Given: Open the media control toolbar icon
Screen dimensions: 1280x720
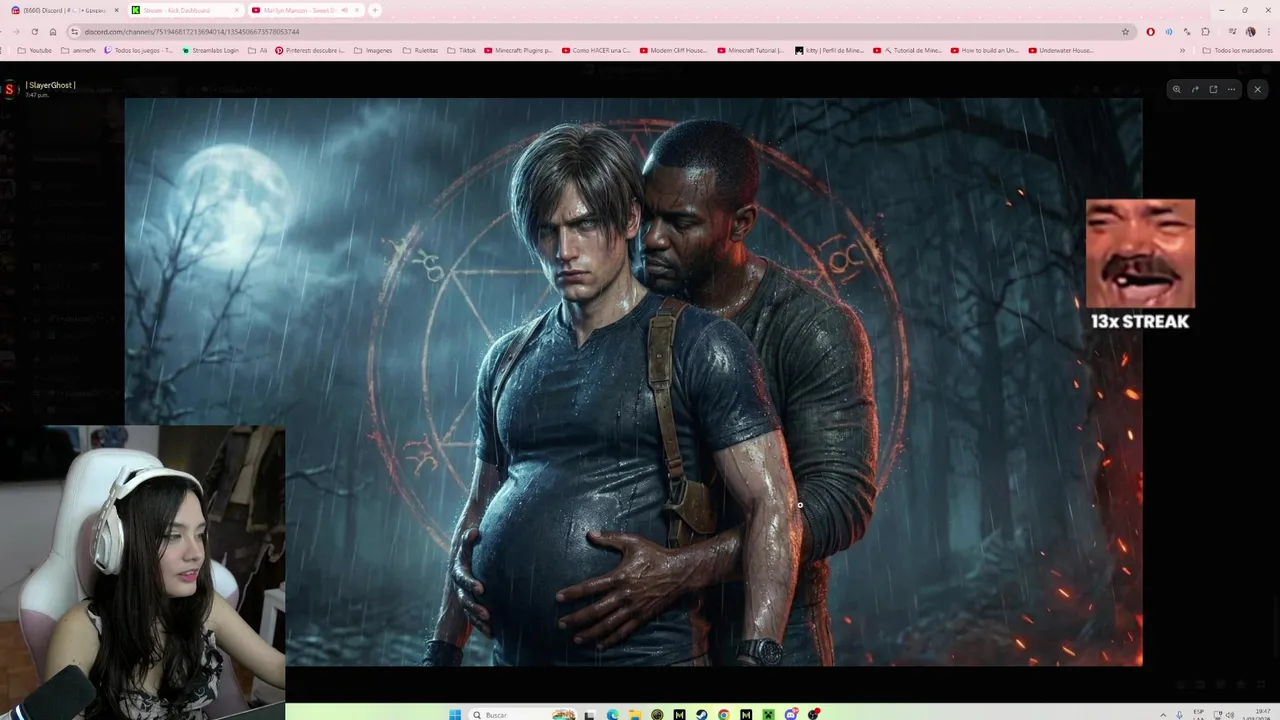Looking at the screenshot, I should (1232, 32).
